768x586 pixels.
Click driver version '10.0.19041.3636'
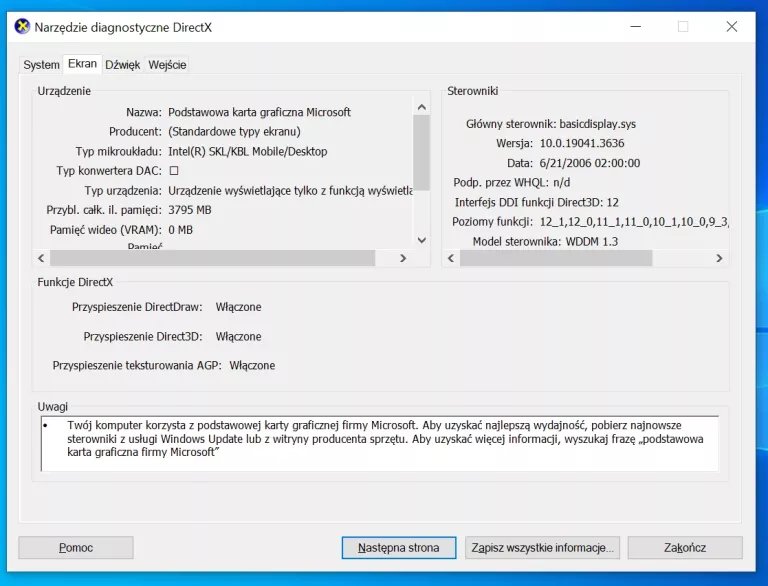[582, 144]
